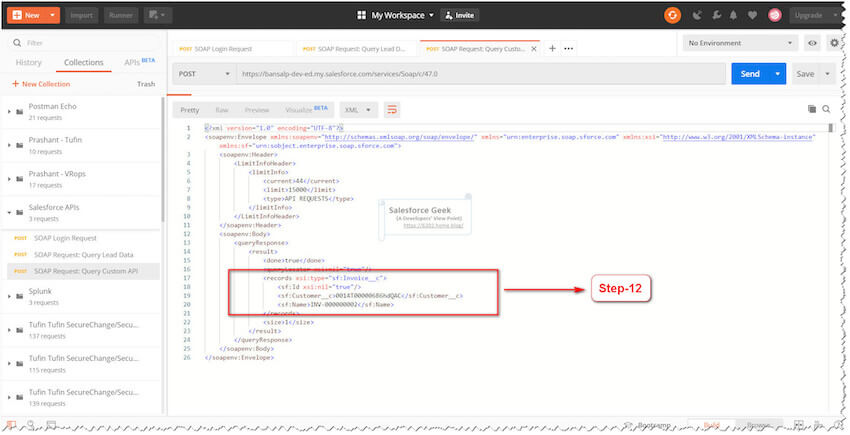The height and width of the screenshot is (435, 850).
Task: Select the Visualize BETA view
Action: click(x=306, y=110)
